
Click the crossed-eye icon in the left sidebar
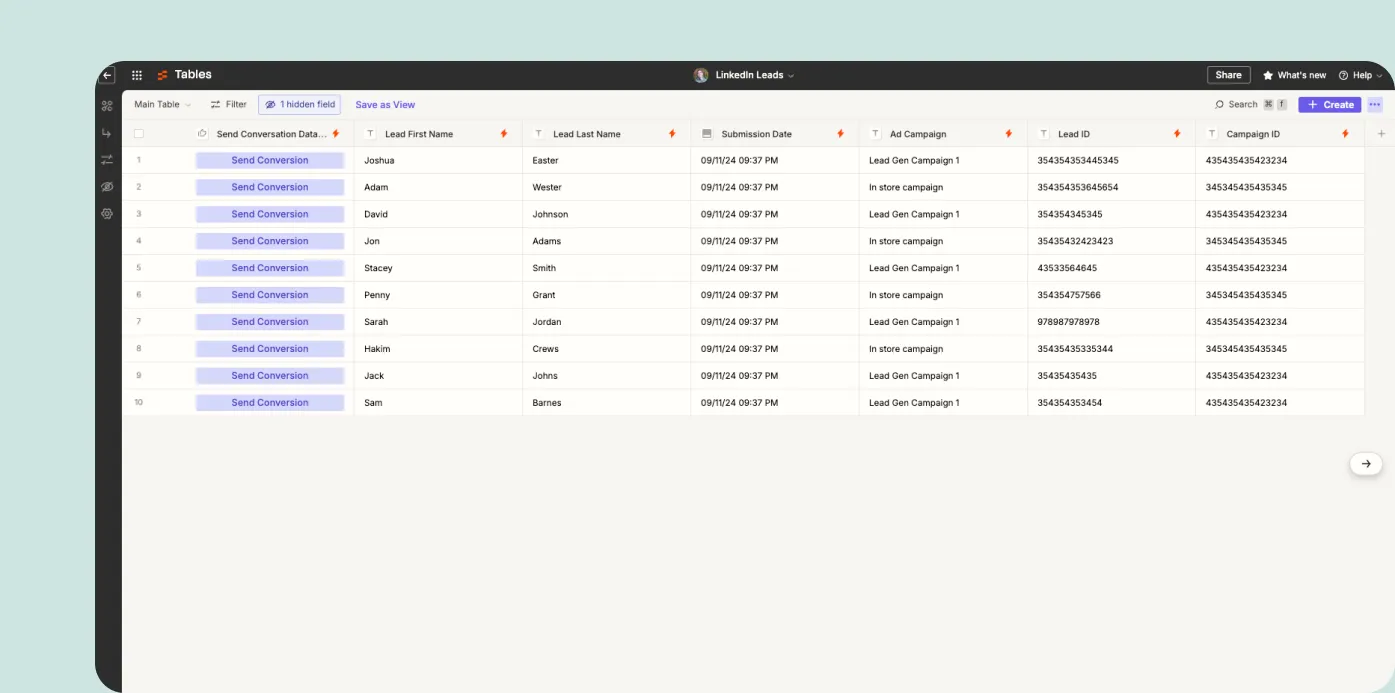(x=107, y=187)
